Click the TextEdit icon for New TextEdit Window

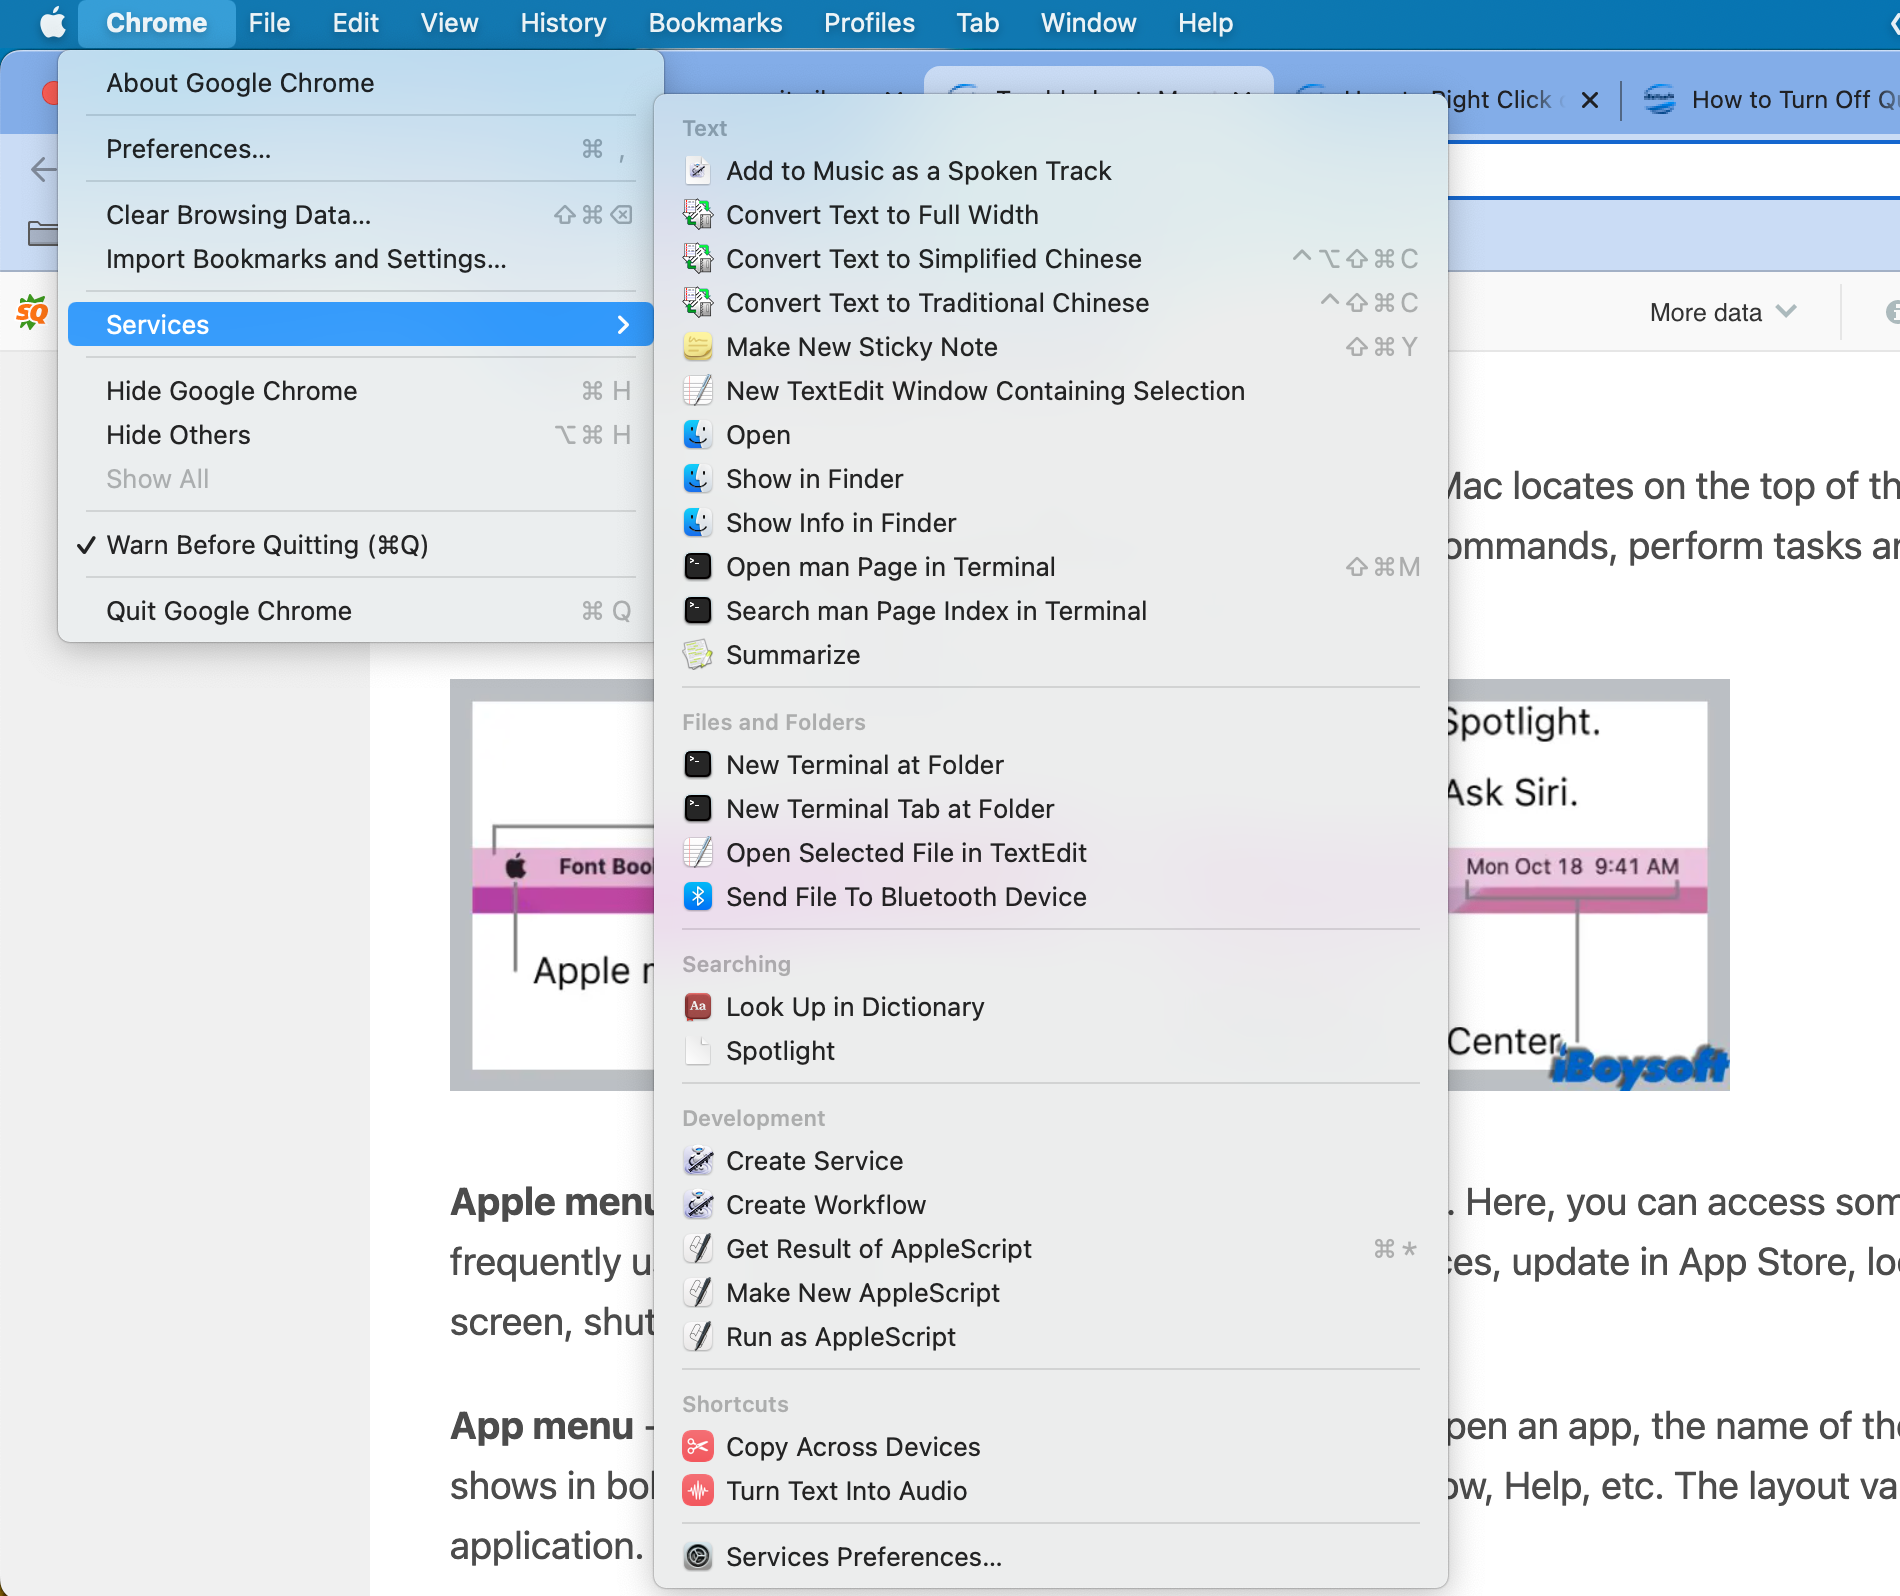pyautogui.click(x=697, y=391)
